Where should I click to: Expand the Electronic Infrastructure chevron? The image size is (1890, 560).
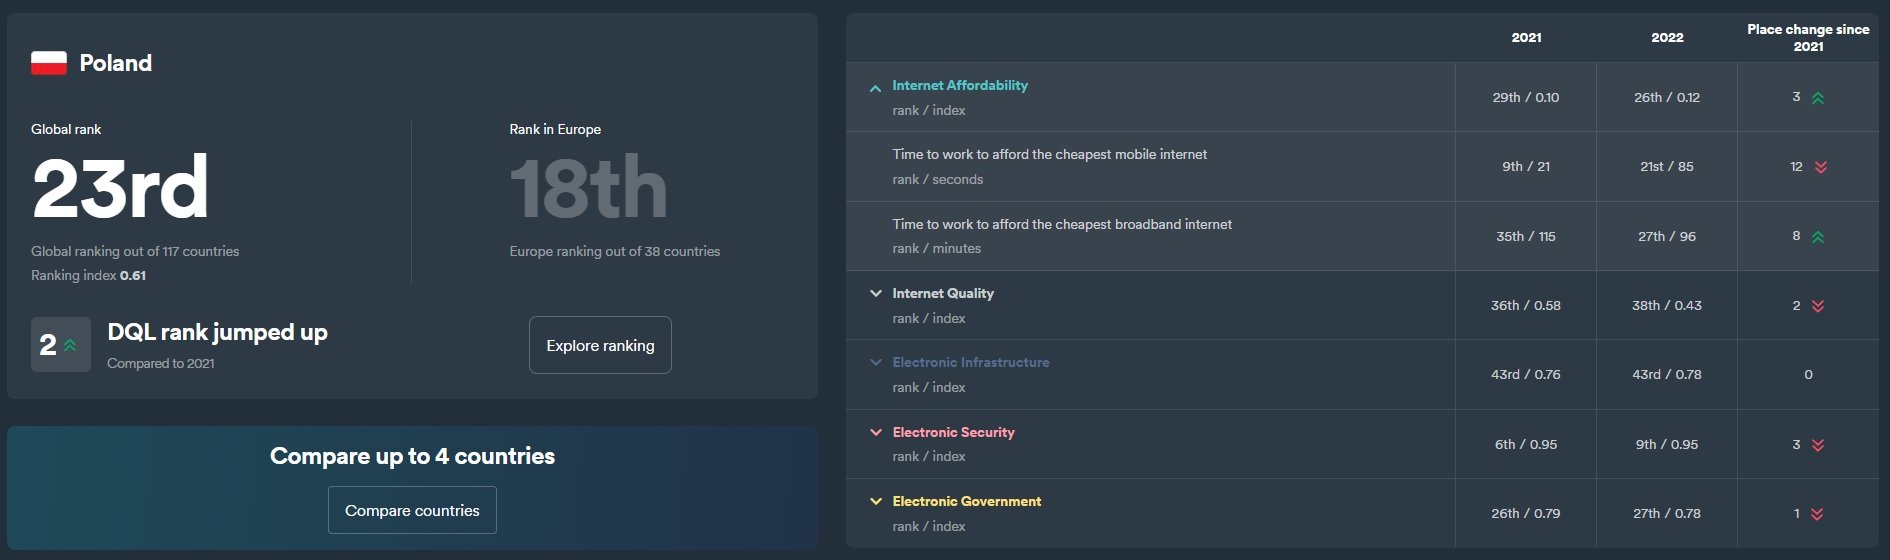[x=876, y=362]
